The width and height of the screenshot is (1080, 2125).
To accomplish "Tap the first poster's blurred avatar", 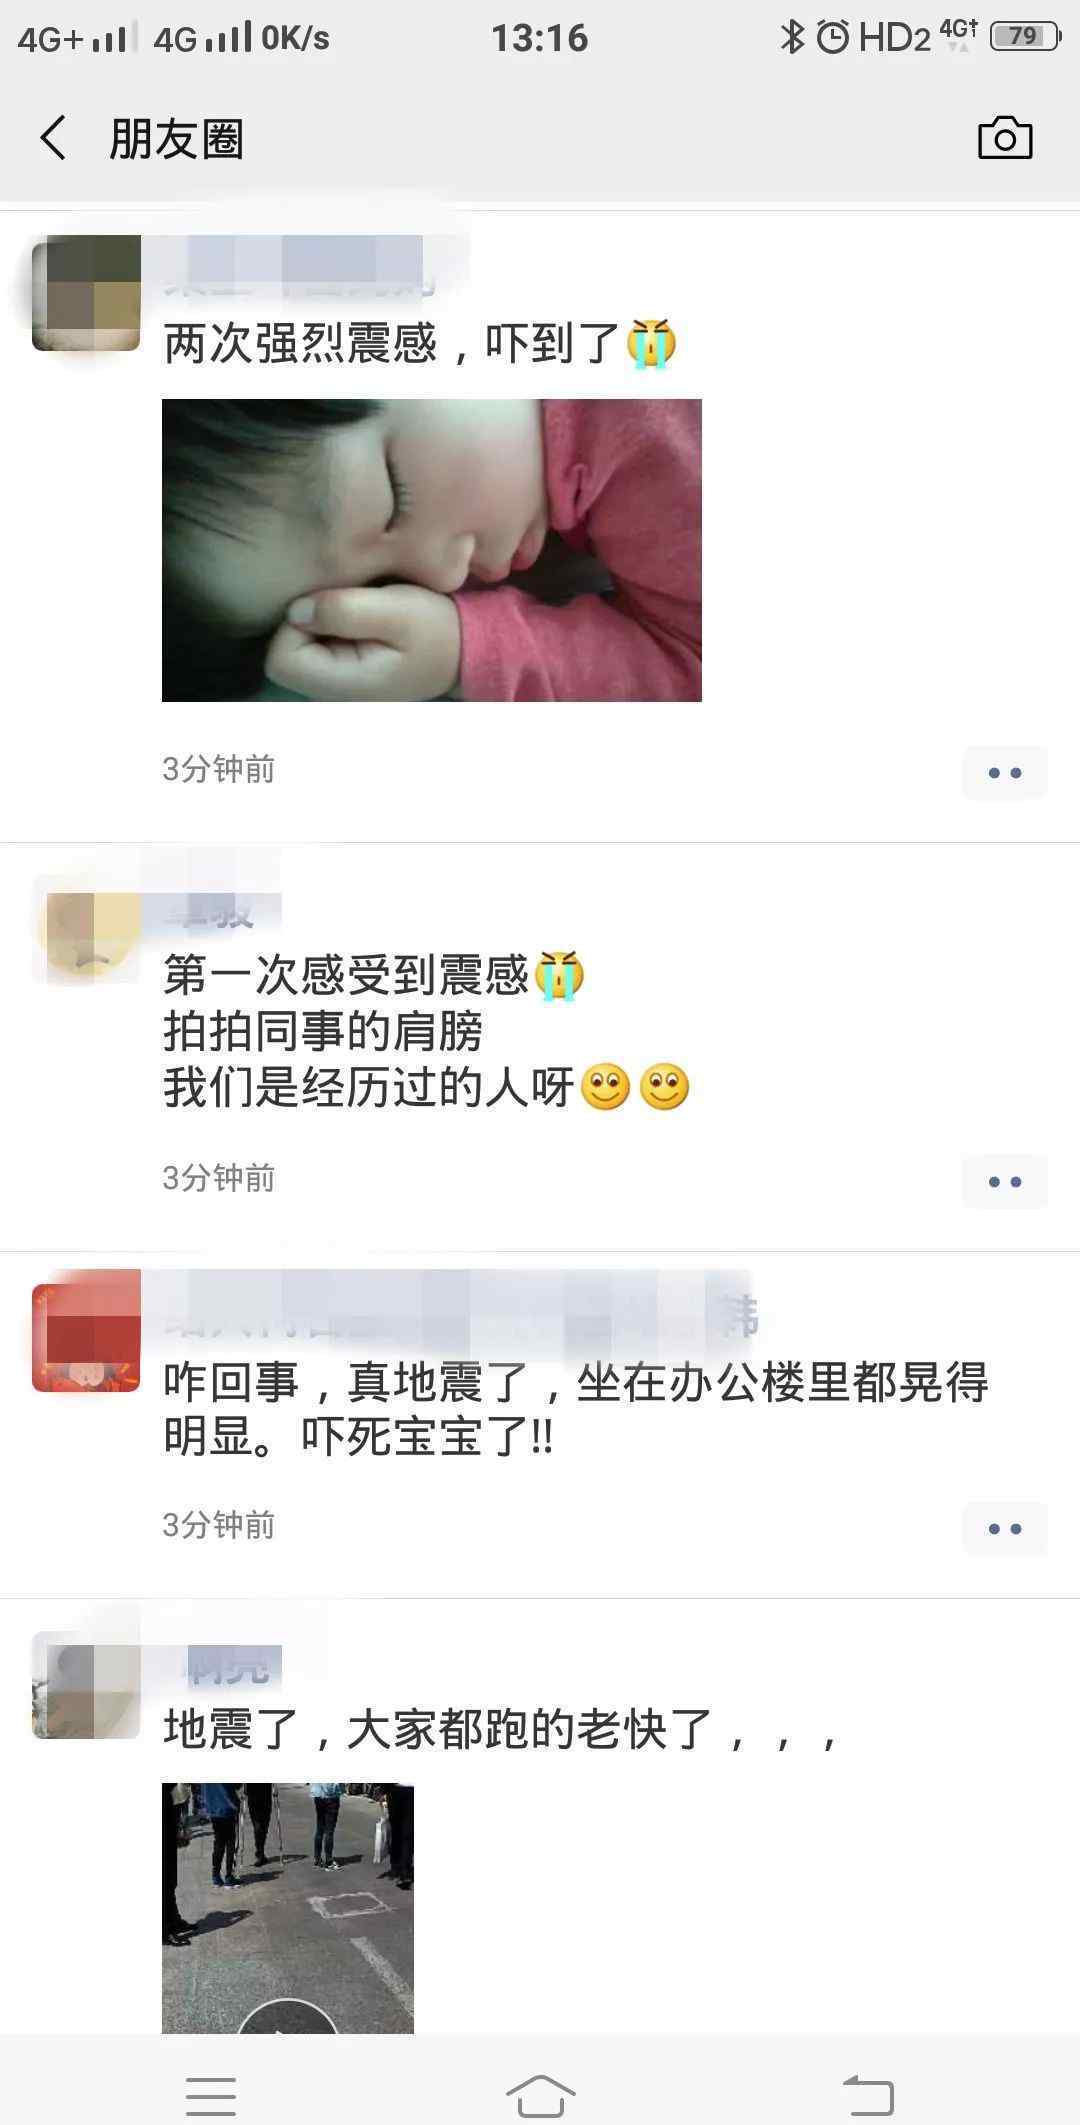I will tap(86, 293).
